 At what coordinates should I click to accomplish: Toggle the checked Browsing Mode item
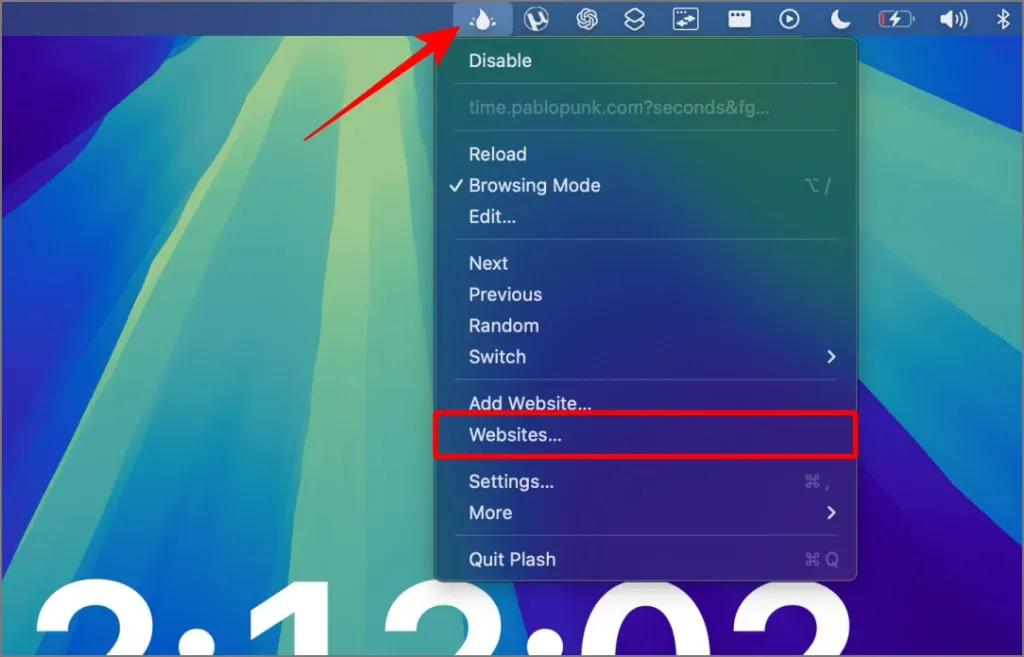coord(646,185)
